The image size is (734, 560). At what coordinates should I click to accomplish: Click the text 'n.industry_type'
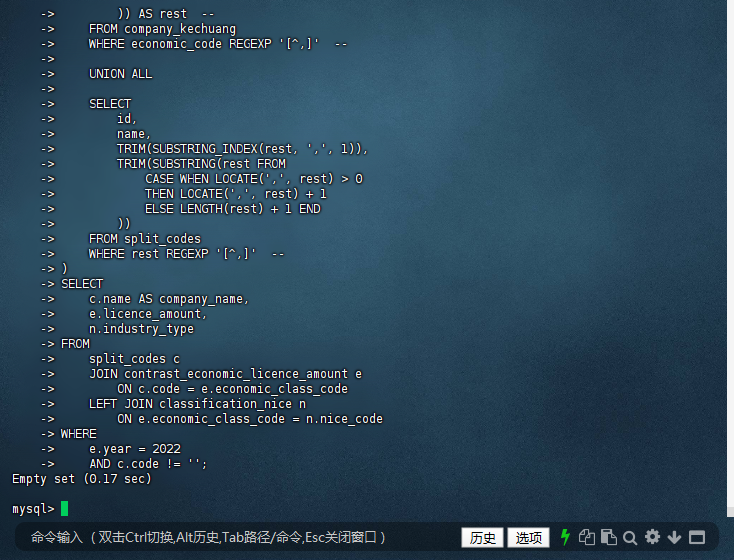coord(141,329)
